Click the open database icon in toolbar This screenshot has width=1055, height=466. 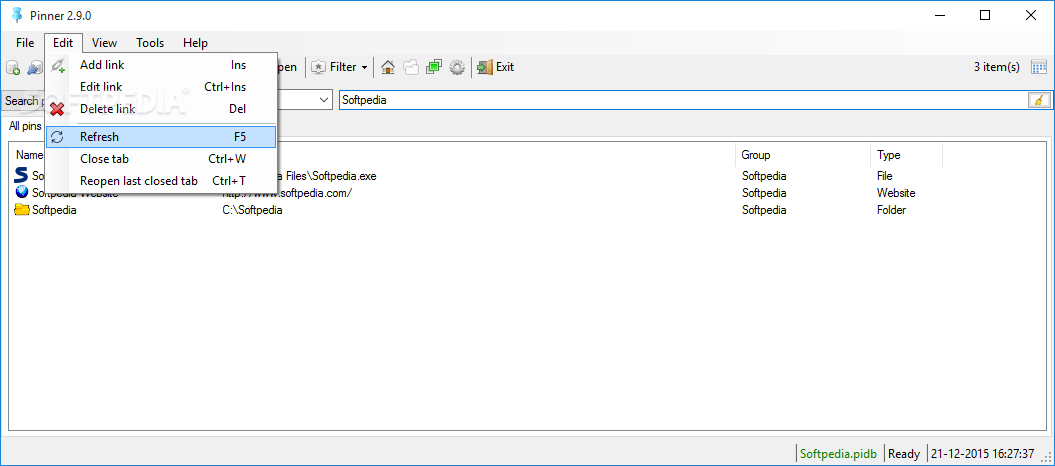click(34, 67)
